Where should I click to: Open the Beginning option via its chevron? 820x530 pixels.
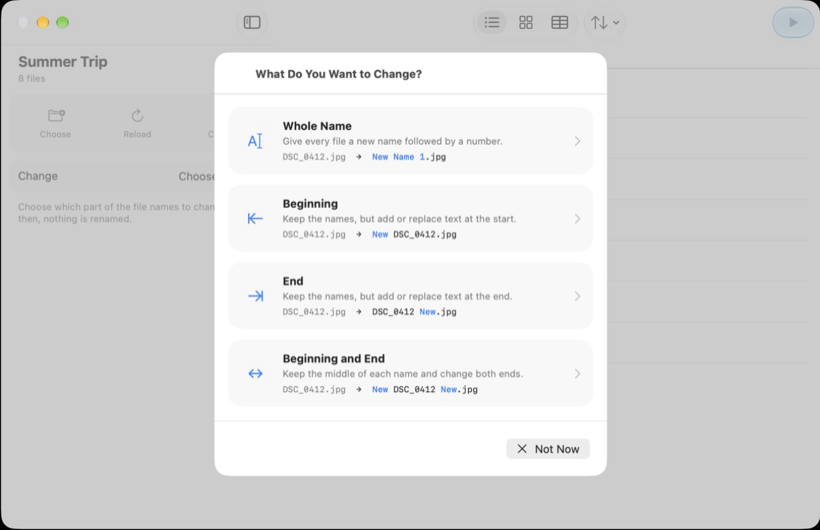(x=577, y=219)
